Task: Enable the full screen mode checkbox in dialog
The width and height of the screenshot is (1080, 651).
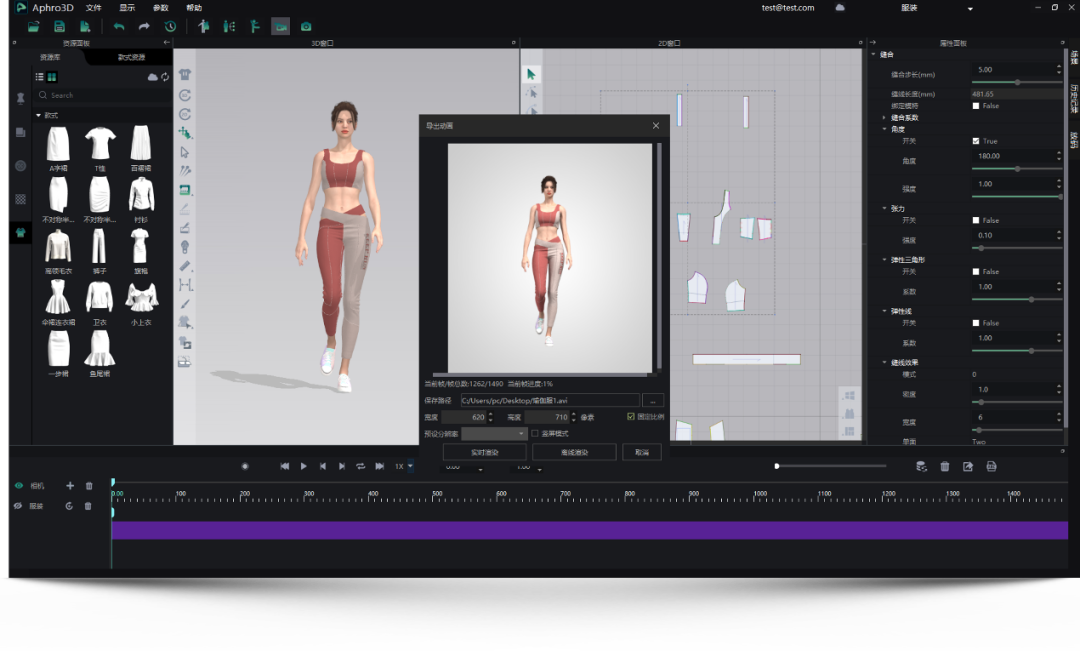Action: coord(534,433)
